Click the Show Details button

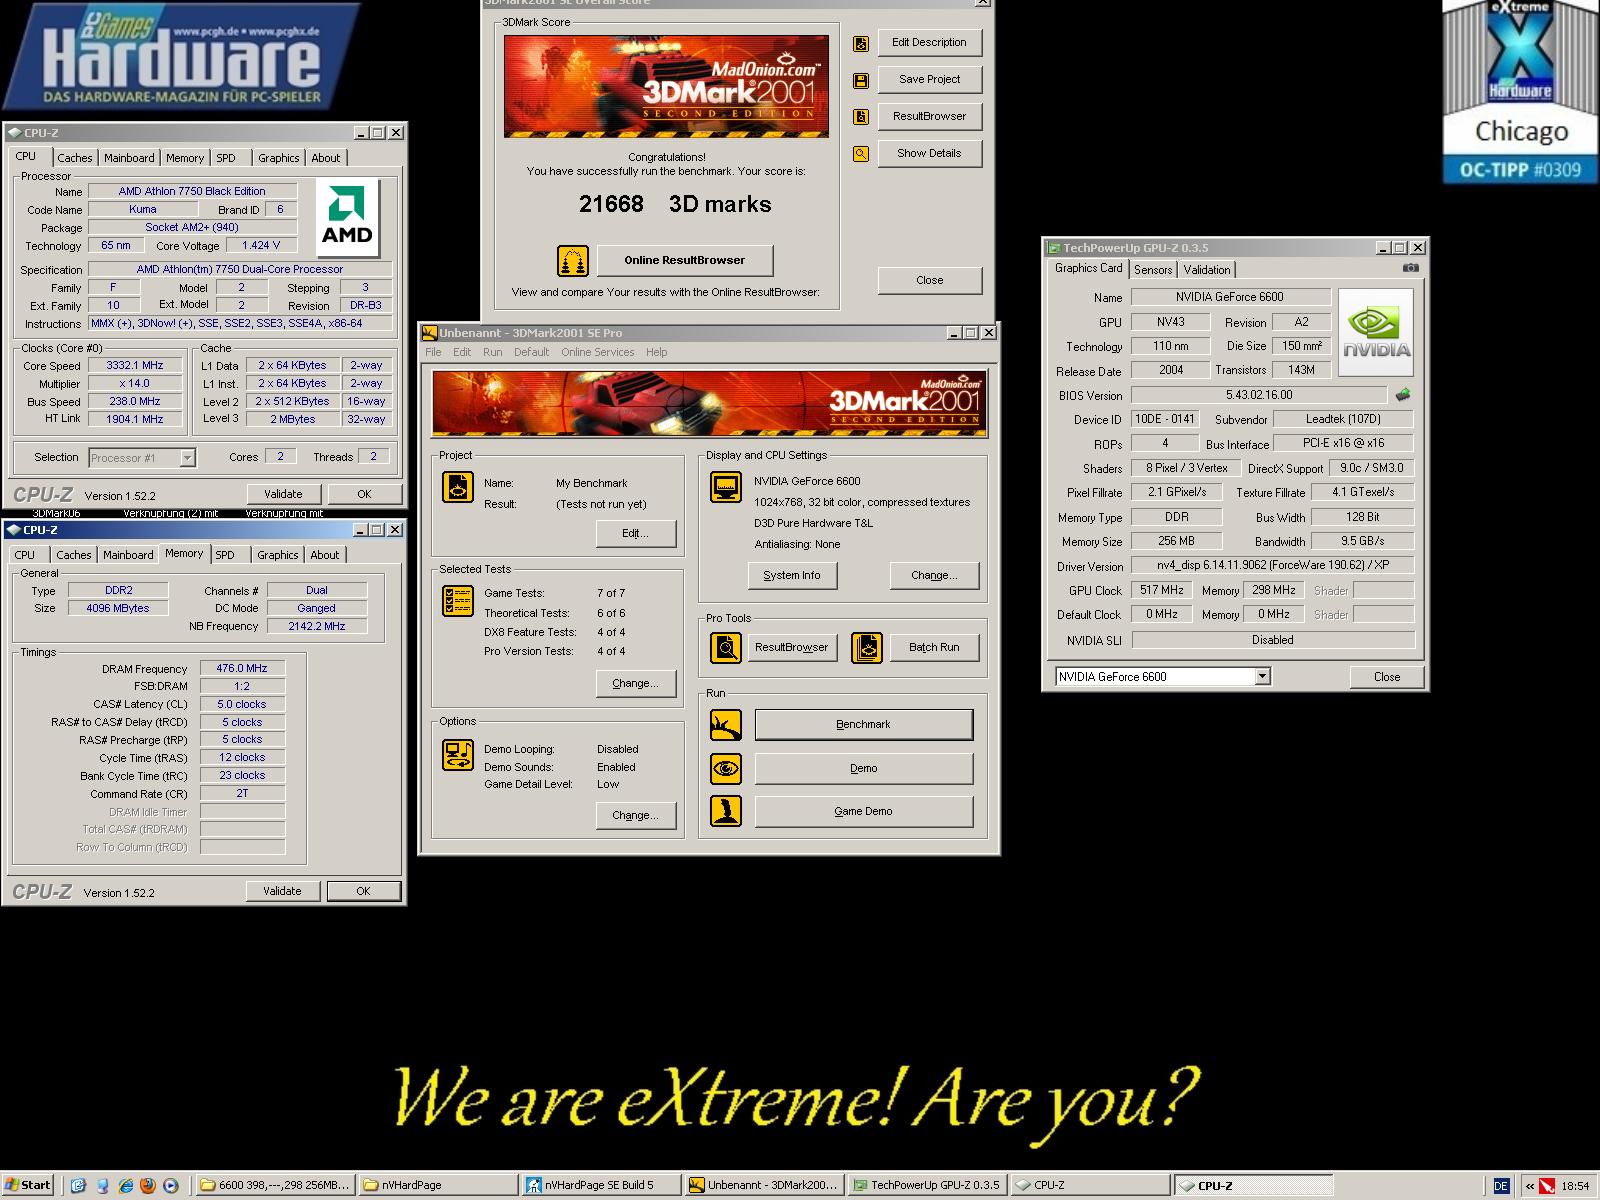(x=929, y=154)
